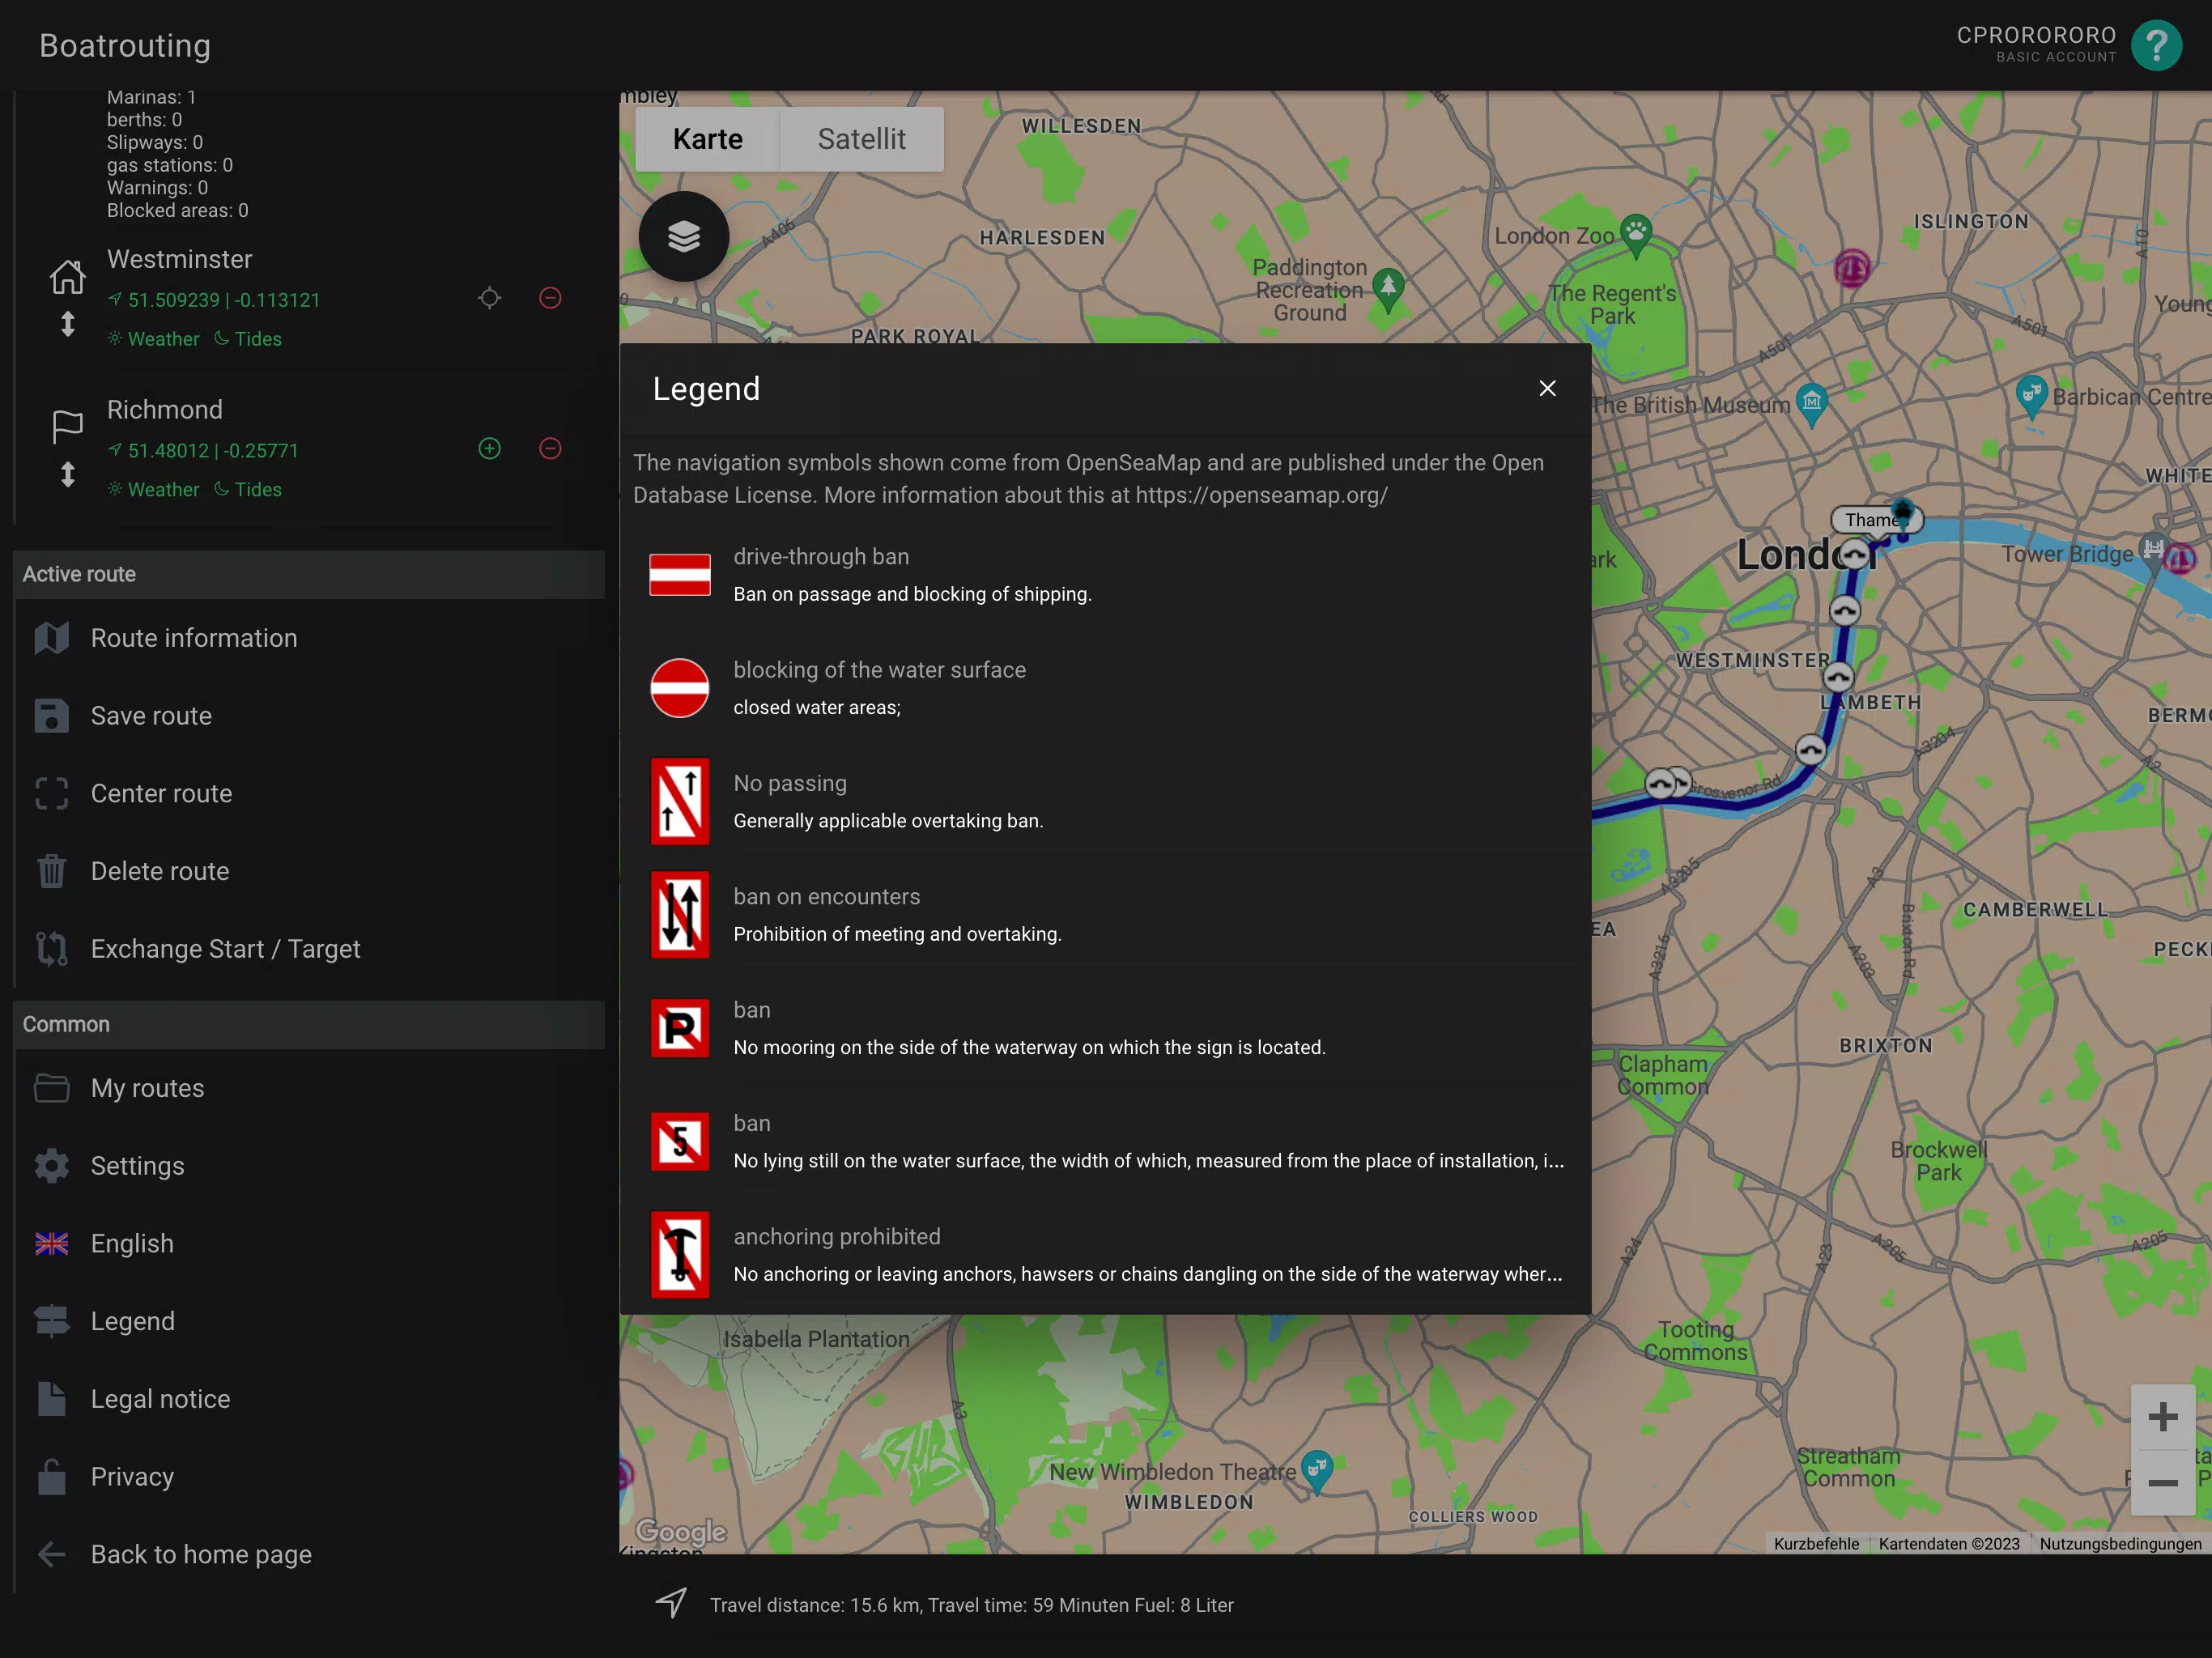Viewport: 2212px width, 1658px height.
Task: Open the English language selector
Action: click(x=50, y=1243)
